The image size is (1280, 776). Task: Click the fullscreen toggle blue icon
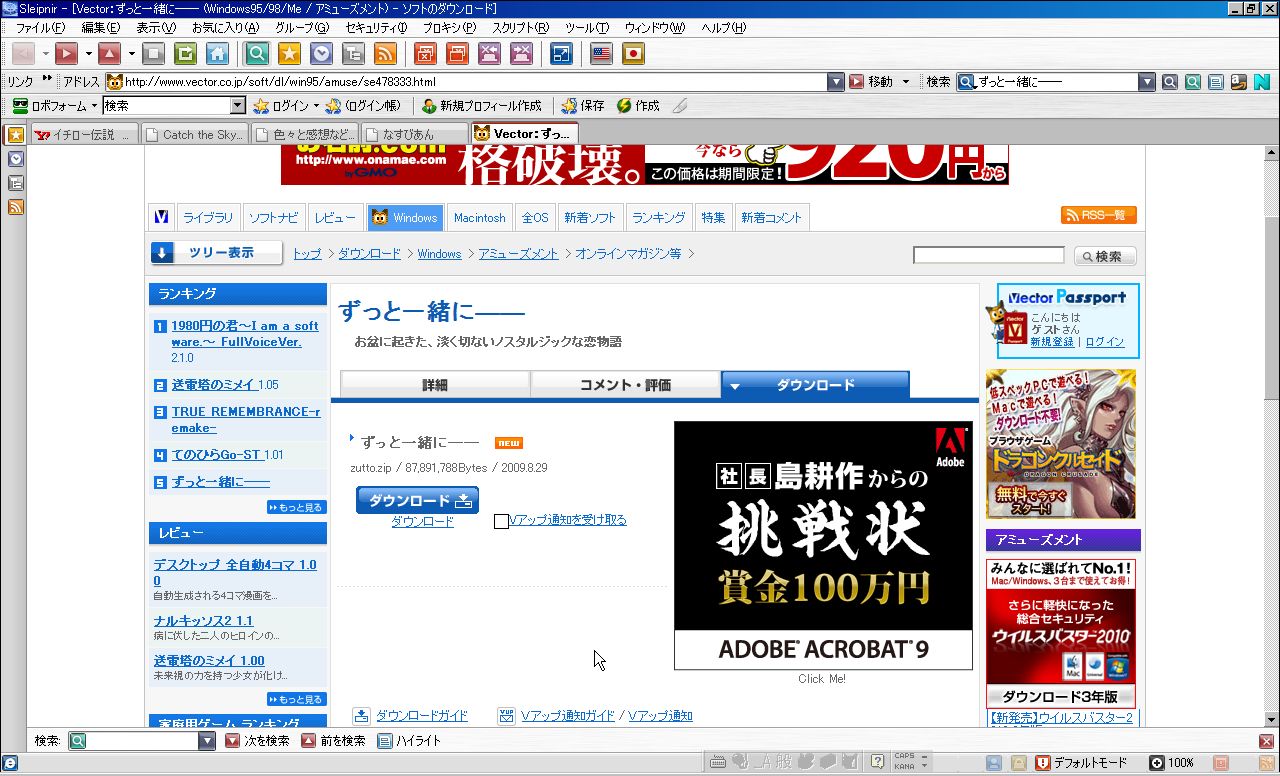[x=562, y=54]
